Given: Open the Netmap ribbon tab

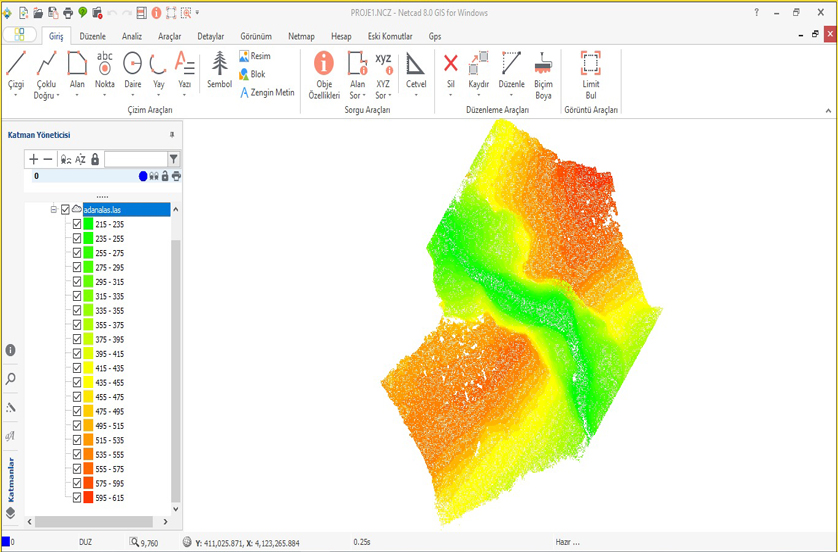Looking at the screenshot, I should tap(301, 36).
